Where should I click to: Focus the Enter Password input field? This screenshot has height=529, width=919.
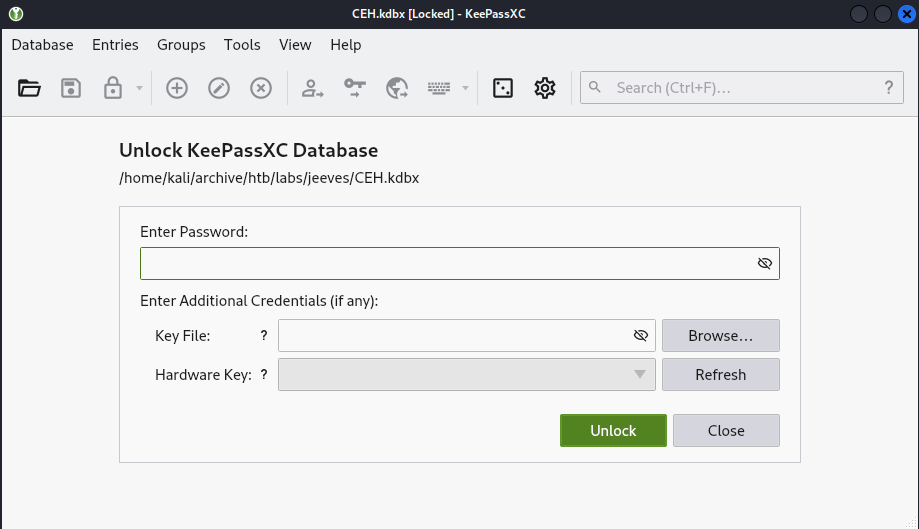(460, 264)
